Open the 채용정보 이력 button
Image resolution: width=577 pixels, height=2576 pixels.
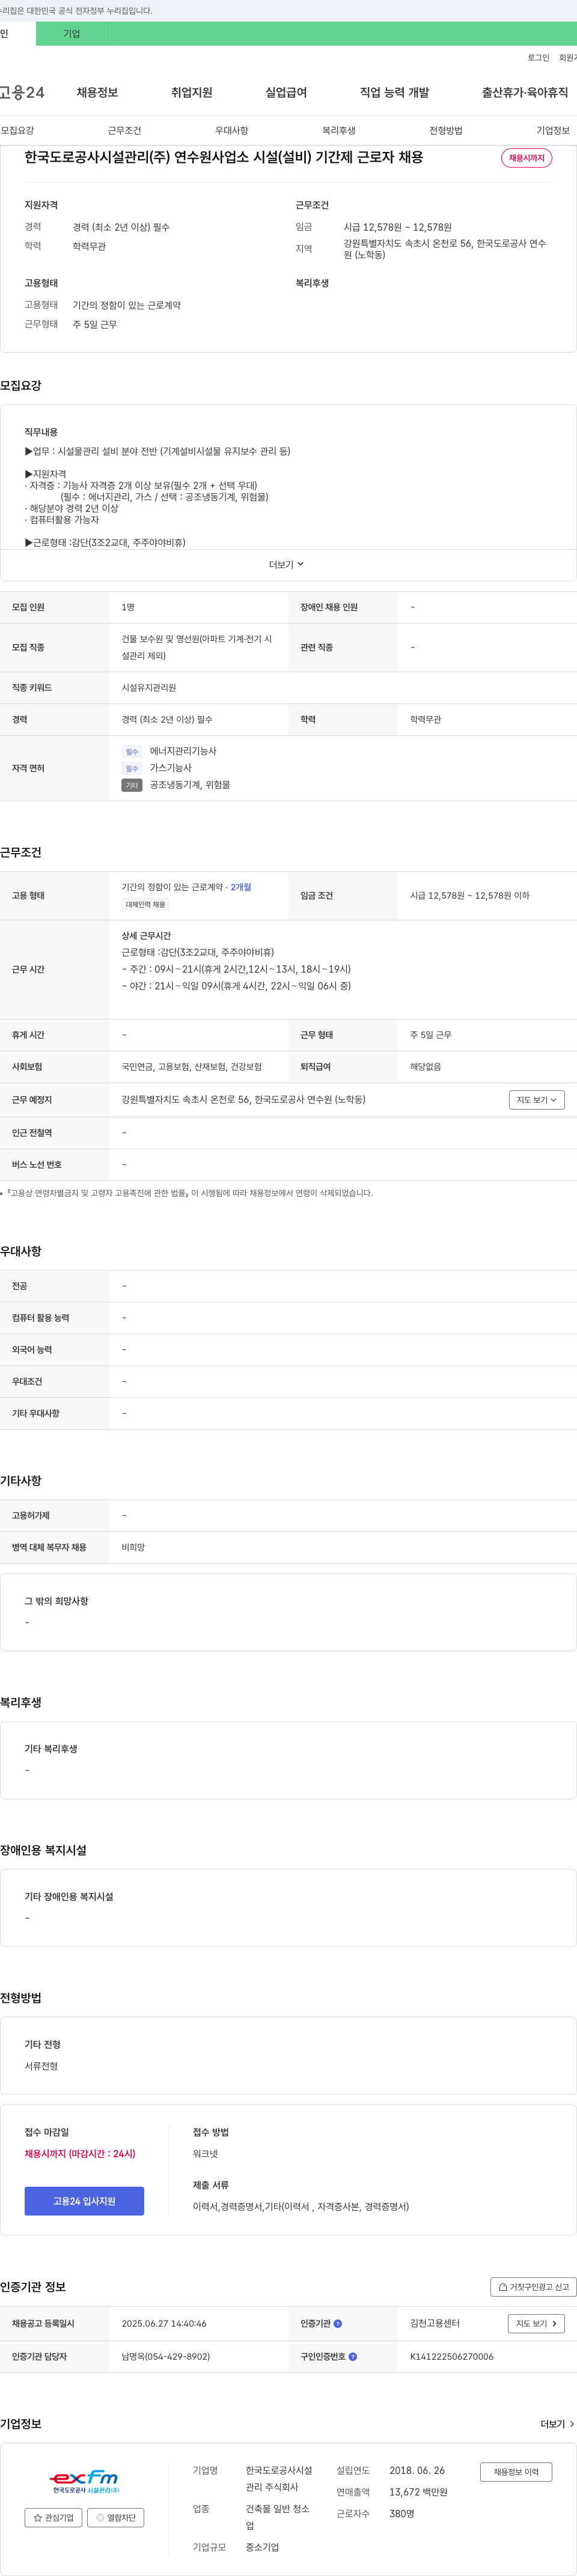pos(516,2471)
